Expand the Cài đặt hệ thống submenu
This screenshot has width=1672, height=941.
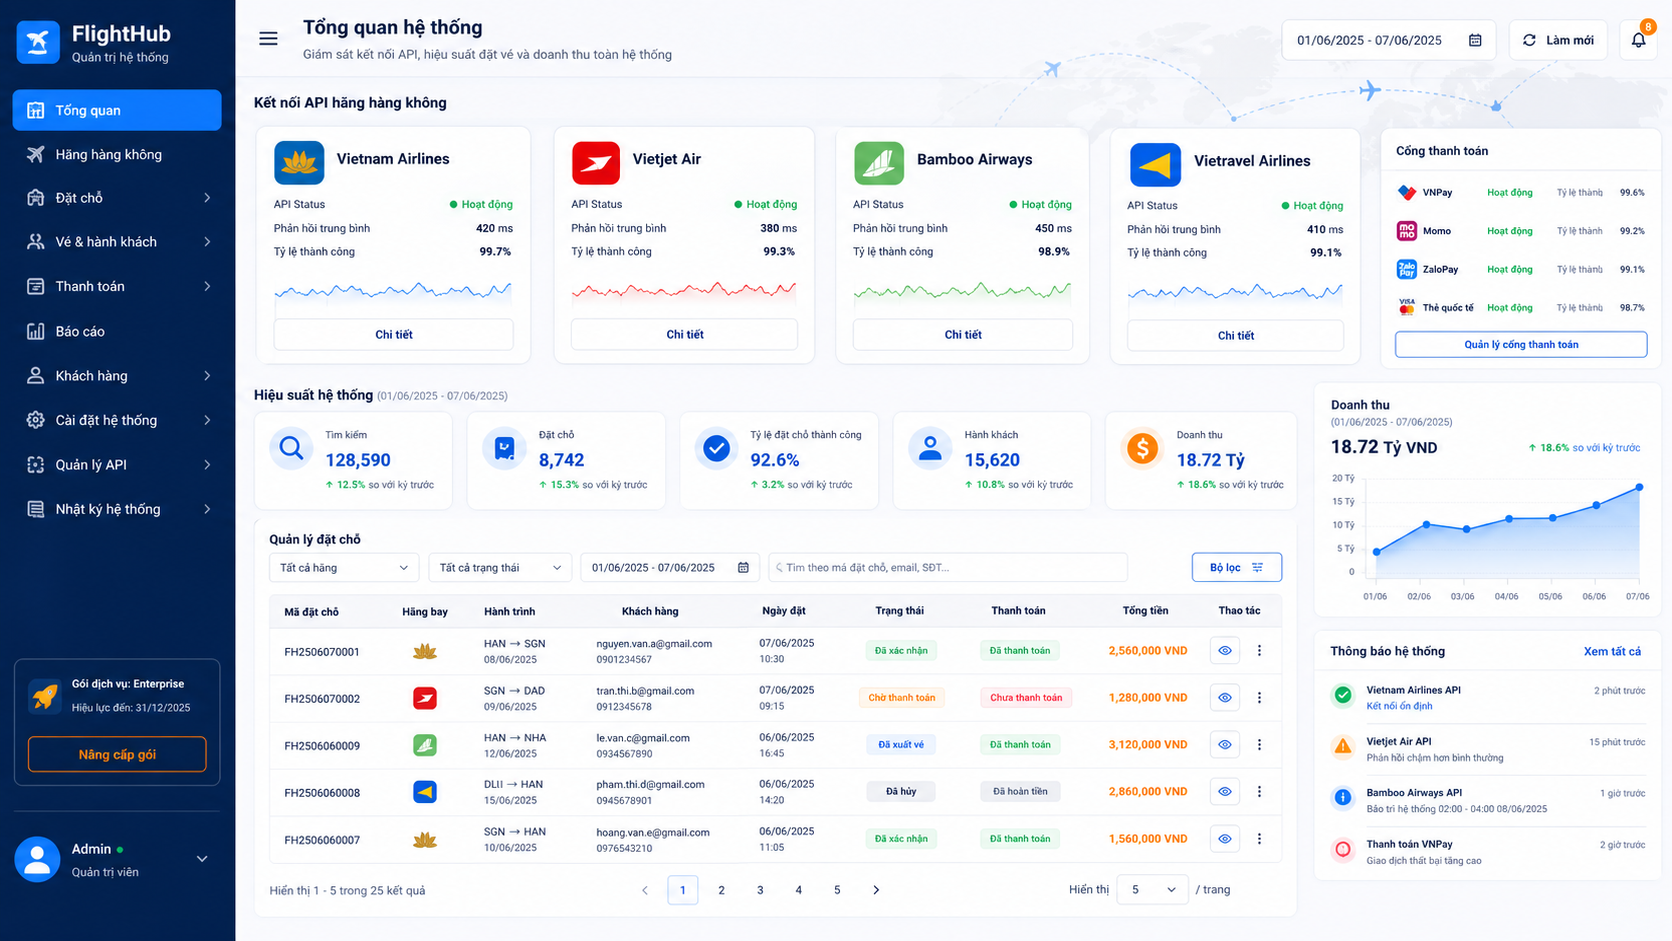click(207, 421)
